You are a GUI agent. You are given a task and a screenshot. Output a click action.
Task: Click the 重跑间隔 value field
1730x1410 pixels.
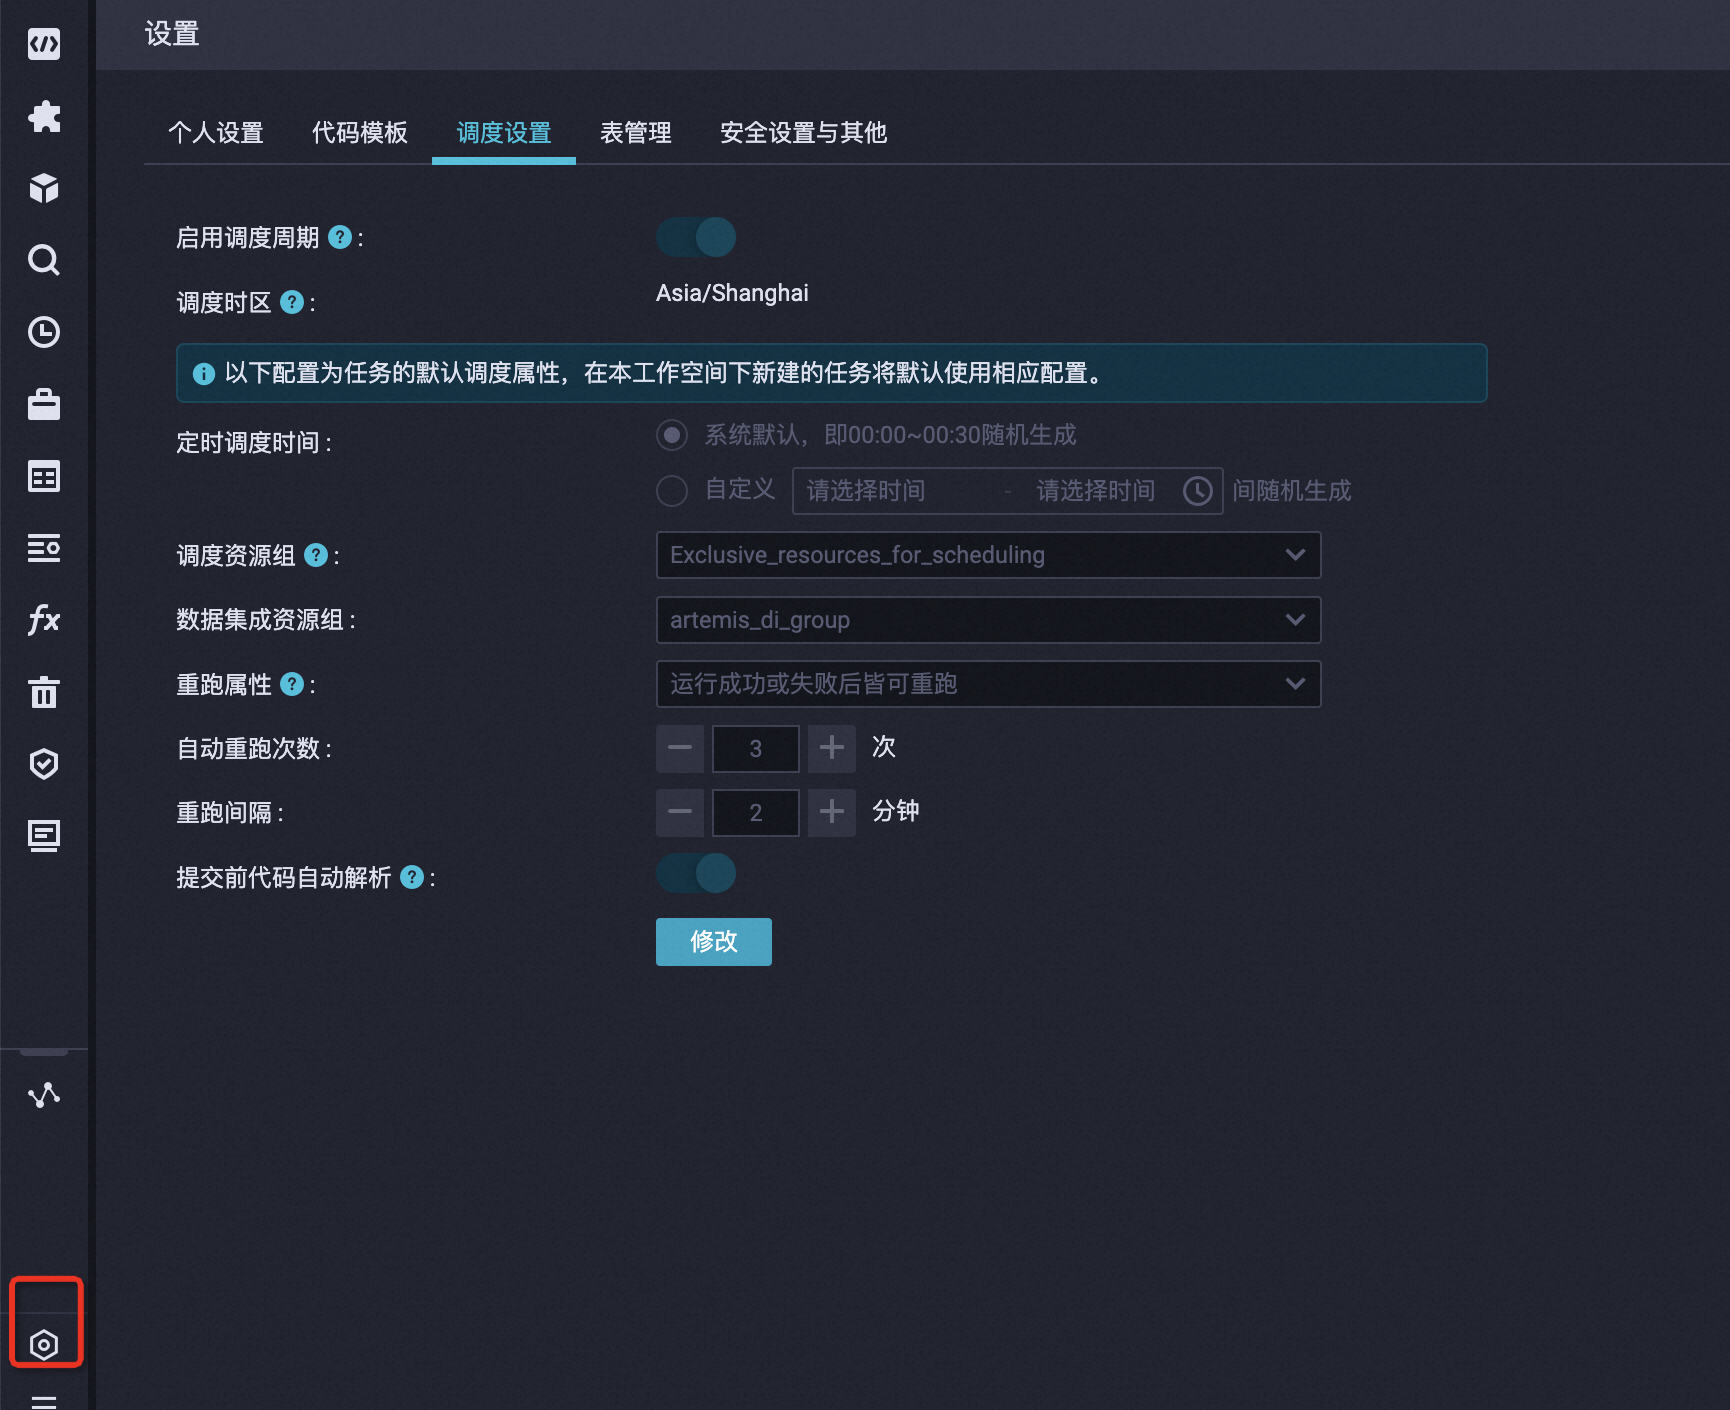point(756,813)
